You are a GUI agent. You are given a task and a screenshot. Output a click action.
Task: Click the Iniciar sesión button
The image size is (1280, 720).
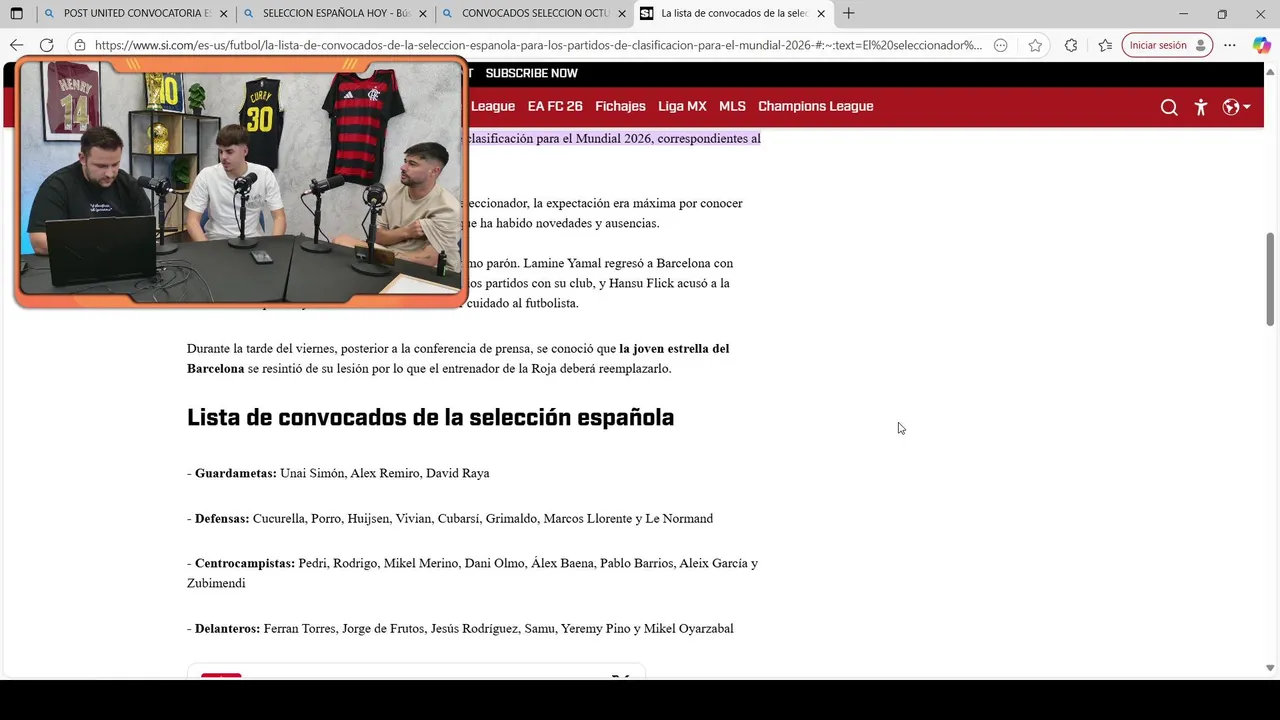1167,45
